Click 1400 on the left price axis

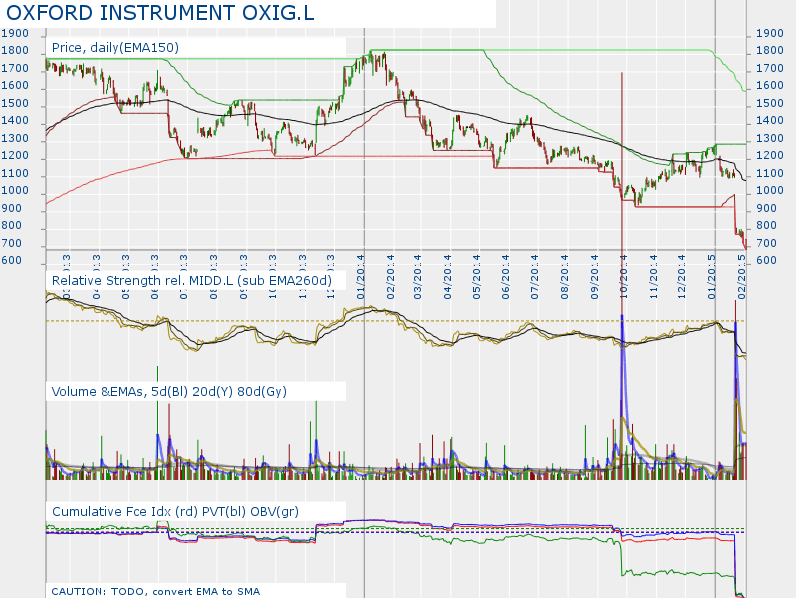point(15,121)
